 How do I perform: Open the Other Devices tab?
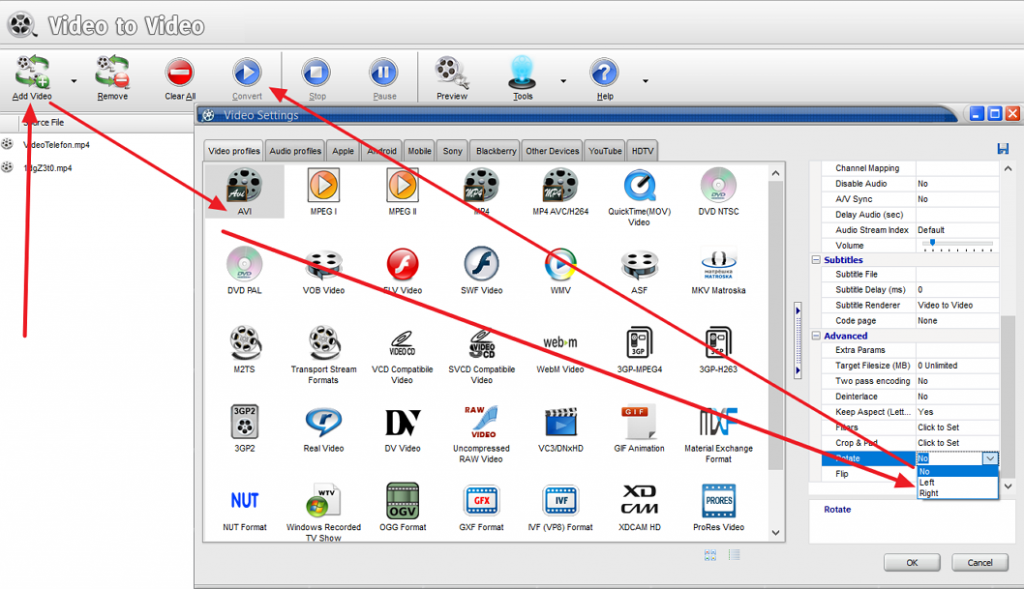tap(552, 151)
